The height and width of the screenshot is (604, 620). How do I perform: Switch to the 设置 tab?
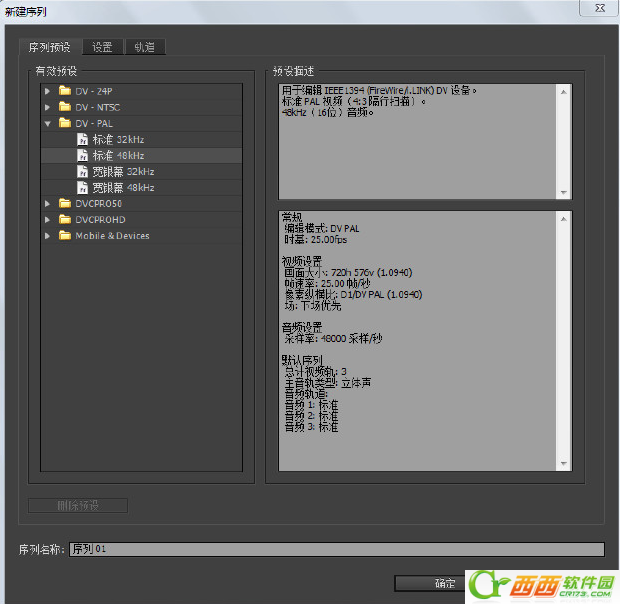coord(102,47)
